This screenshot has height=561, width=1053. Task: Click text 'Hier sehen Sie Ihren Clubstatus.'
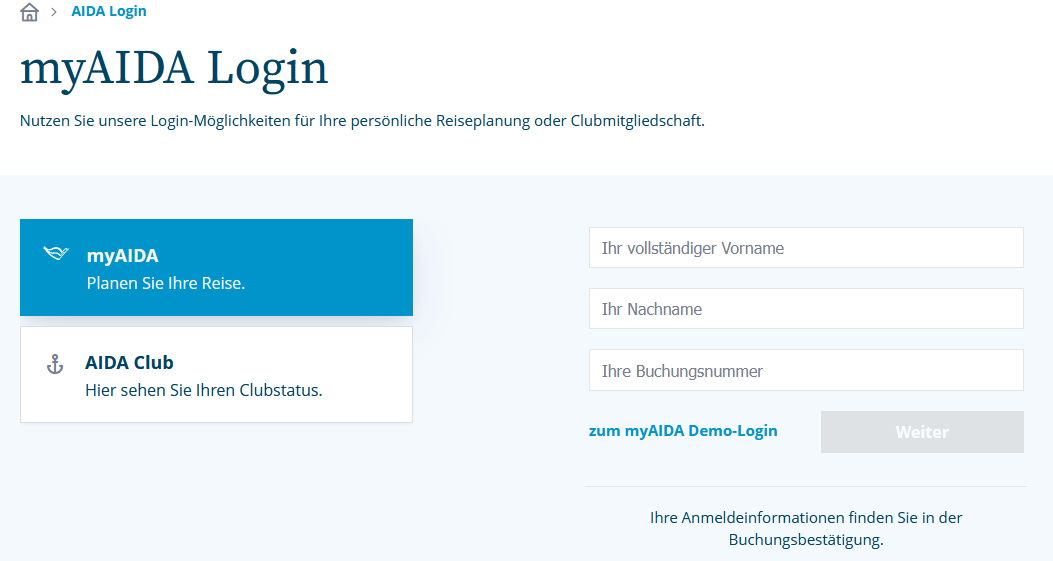point(203,390)
